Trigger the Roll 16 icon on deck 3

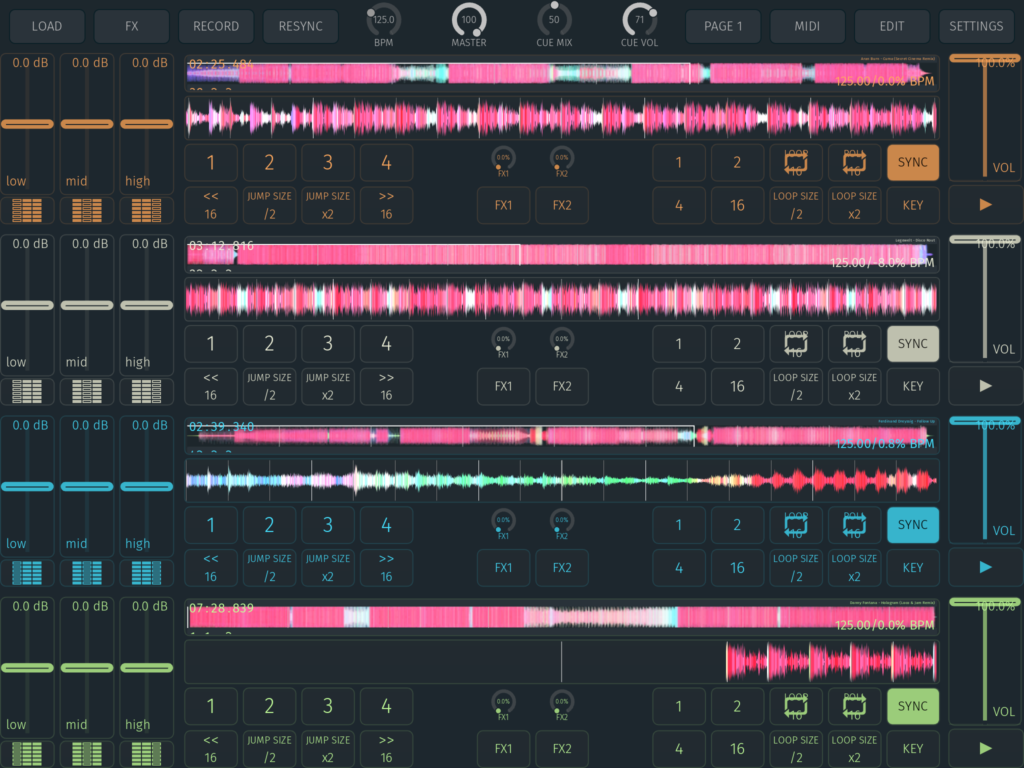pyautogui.click(x=854, y=525)
